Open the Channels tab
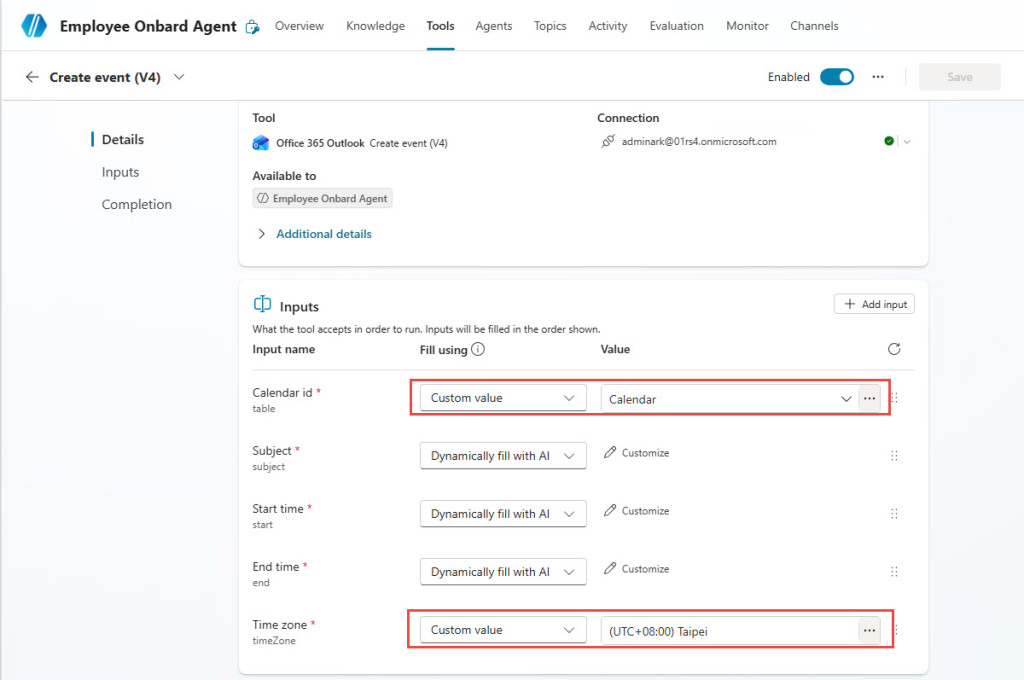 point(814,26)
